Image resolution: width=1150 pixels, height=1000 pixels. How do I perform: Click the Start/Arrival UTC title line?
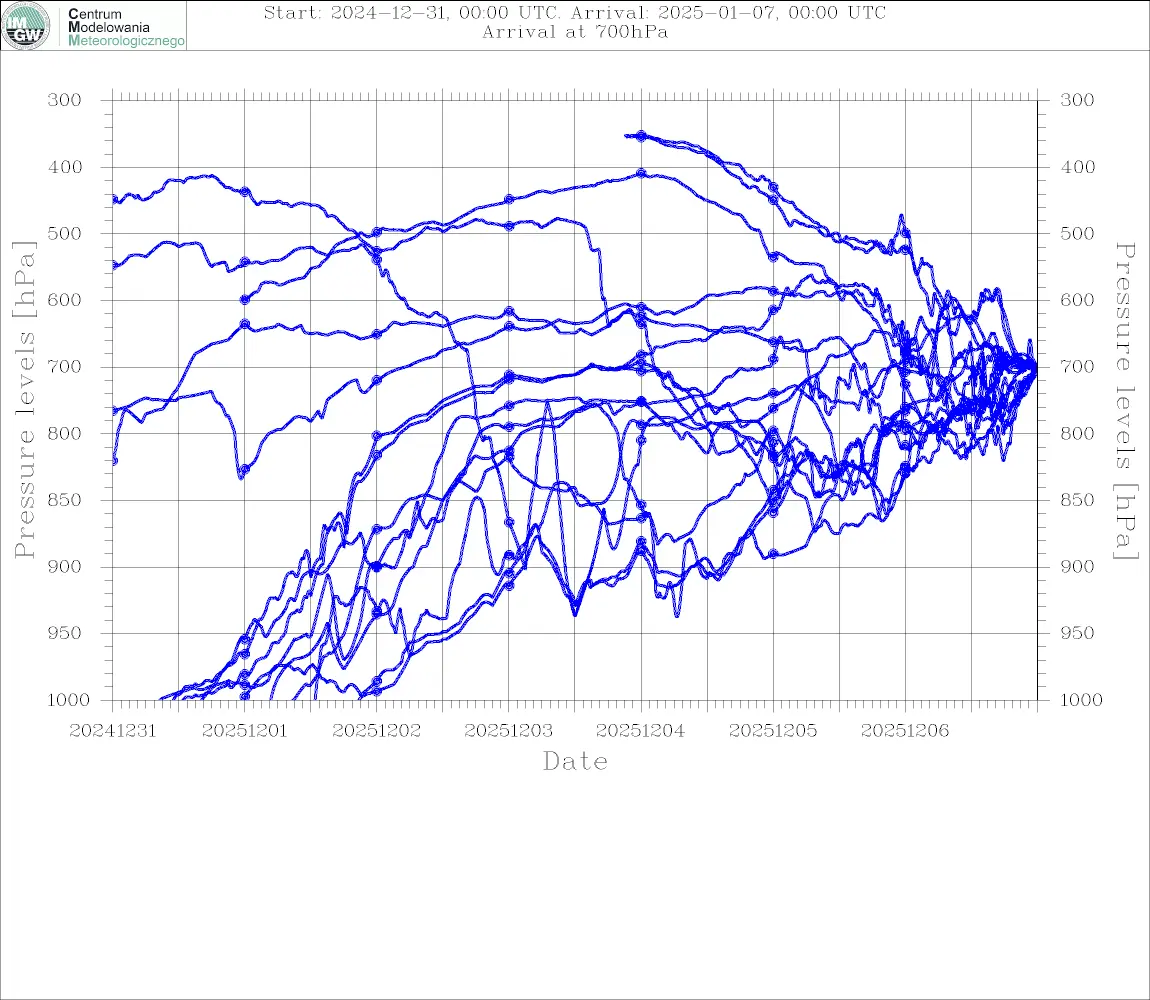pos(575,13)
